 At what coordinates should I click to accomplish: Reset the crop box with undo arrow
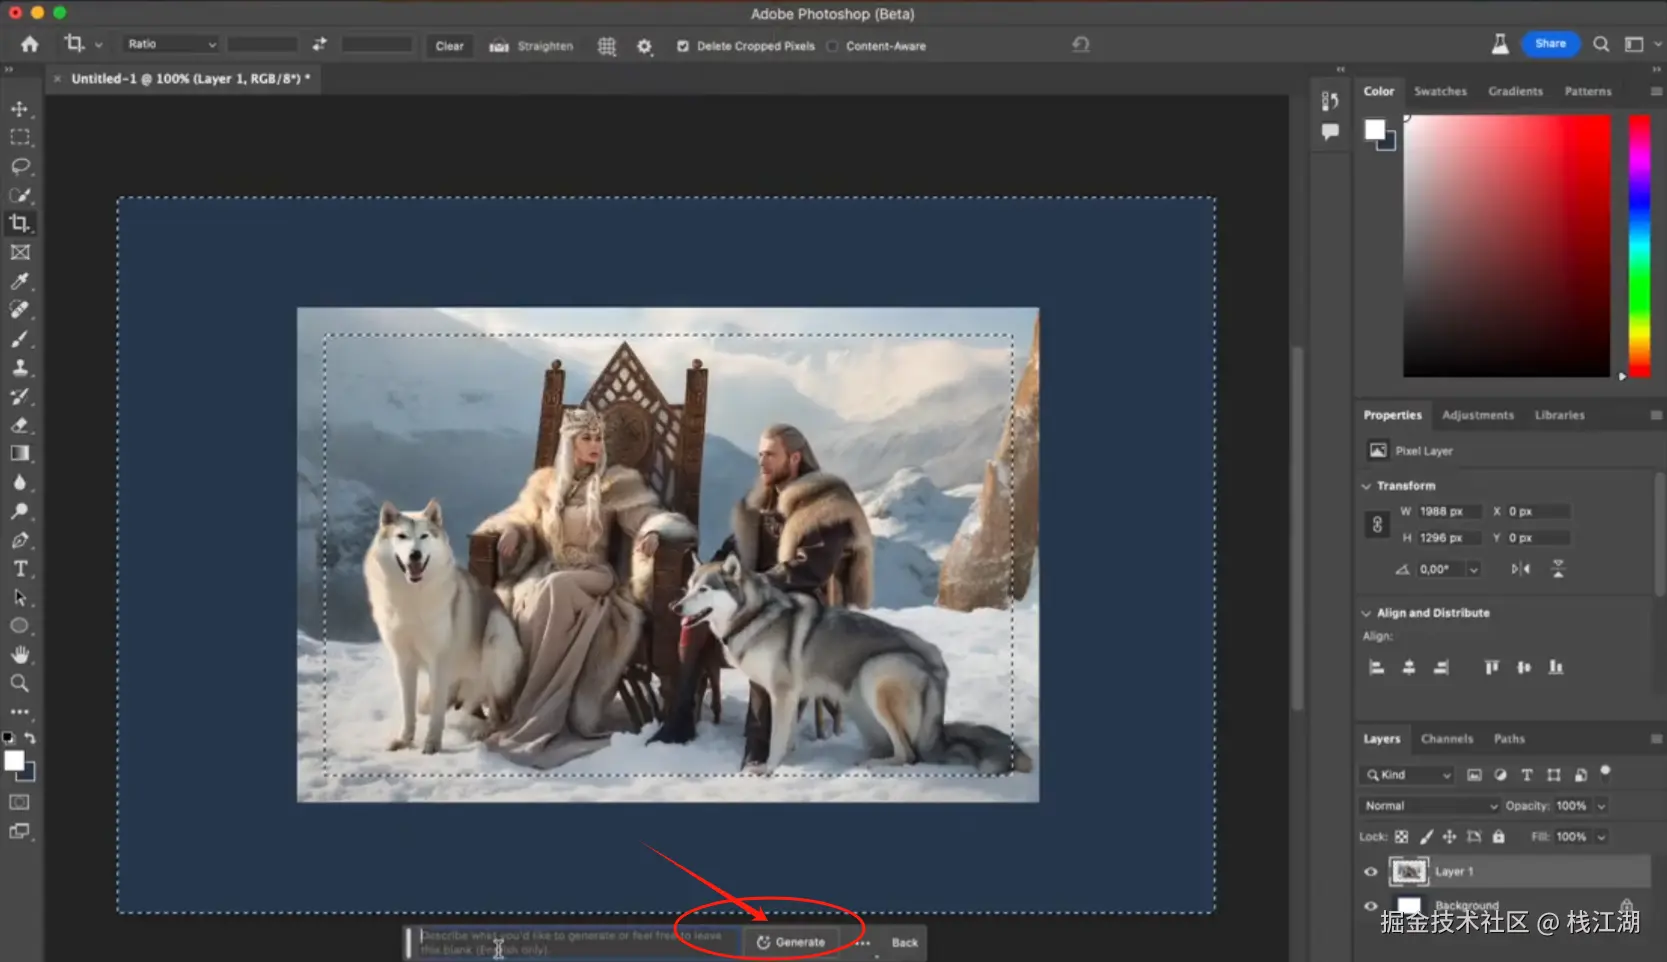tap(1081, 44)
